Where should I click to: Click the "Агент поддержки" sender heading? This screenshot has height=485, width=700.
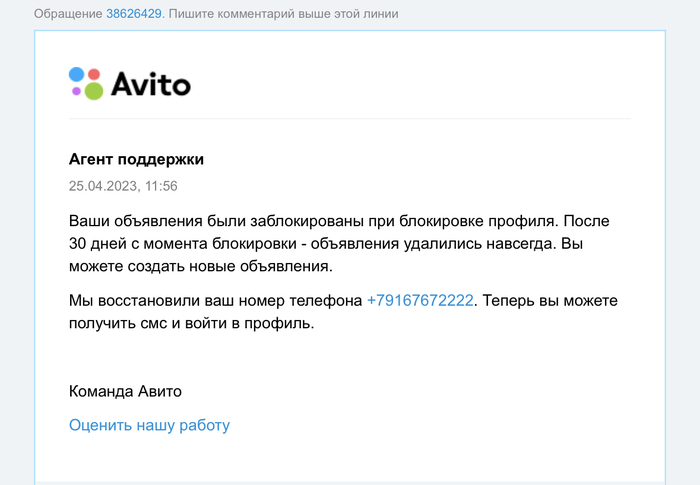pyautogui.click(x=136, y=160)
